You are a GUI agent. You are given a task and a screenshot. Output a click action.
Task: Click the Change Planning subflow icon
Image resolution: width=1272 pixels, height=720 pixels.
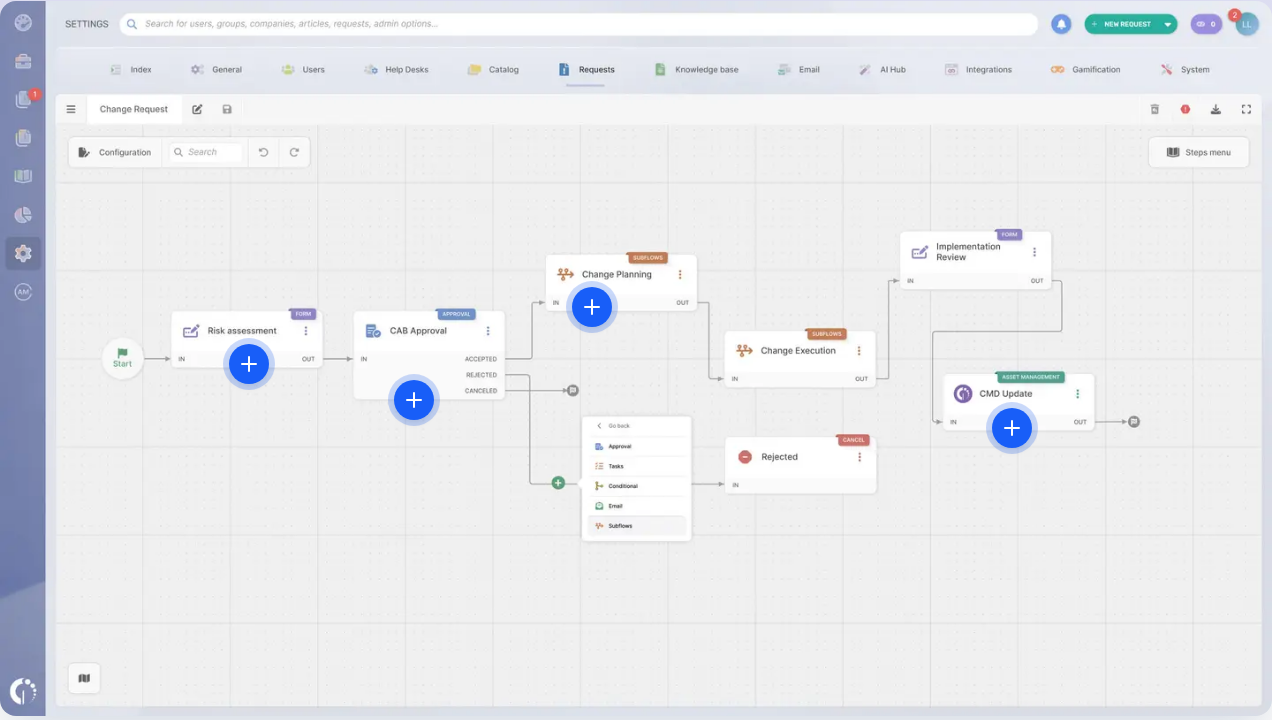click(565, 274)
